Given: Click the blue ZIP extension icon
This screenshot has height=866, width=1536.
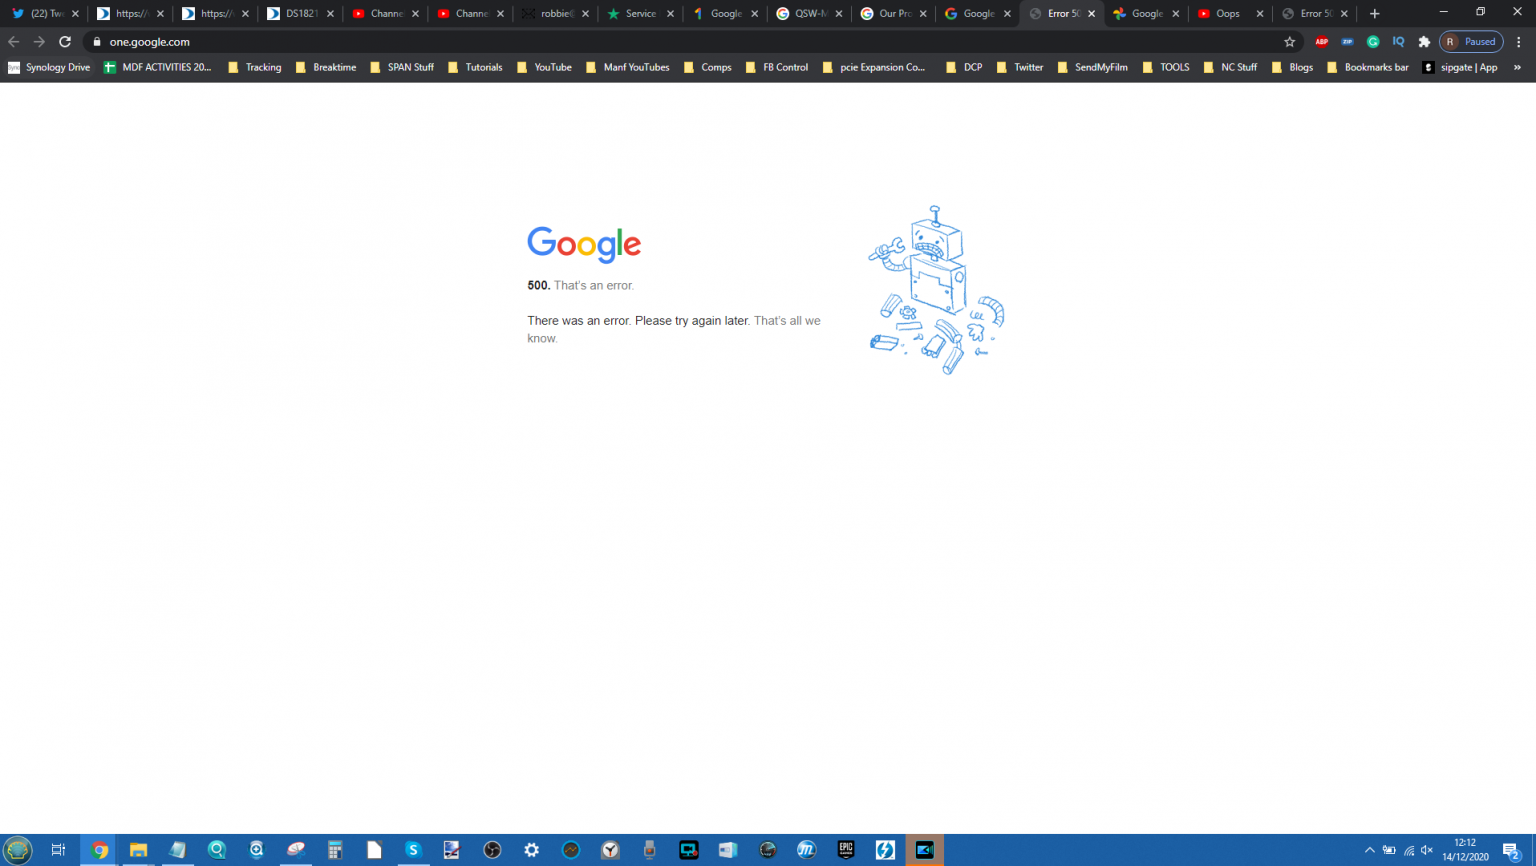Looking at the screenshot, I should coord(1347,42).
